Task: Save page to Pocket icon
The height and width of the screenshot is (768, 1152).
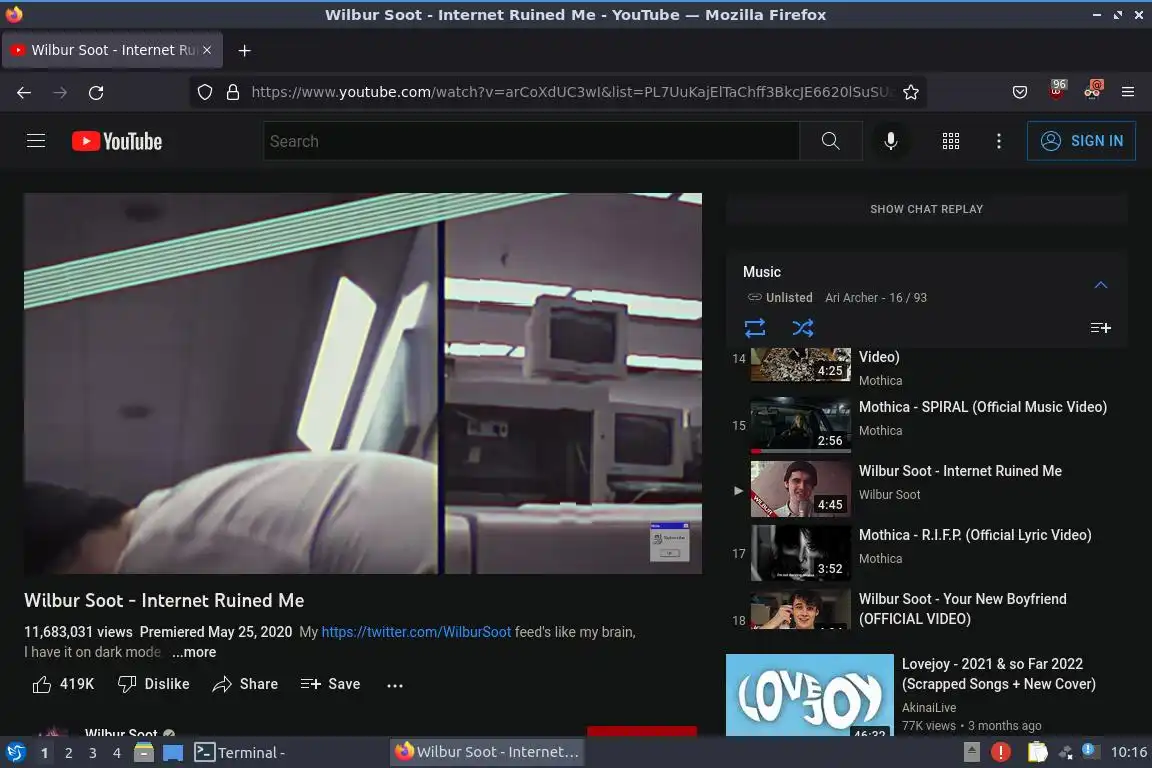Action: [x=1020, y=93]
